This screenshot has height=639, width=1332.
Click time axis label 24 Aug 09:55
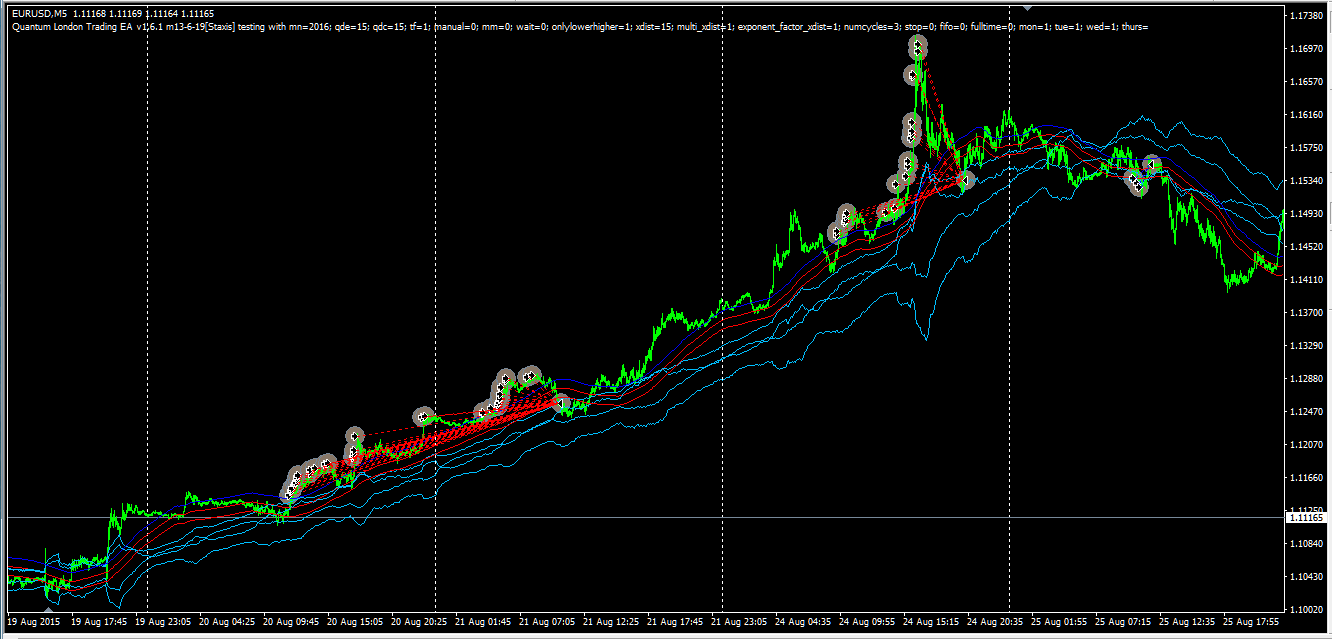click(x=869, y=621)
